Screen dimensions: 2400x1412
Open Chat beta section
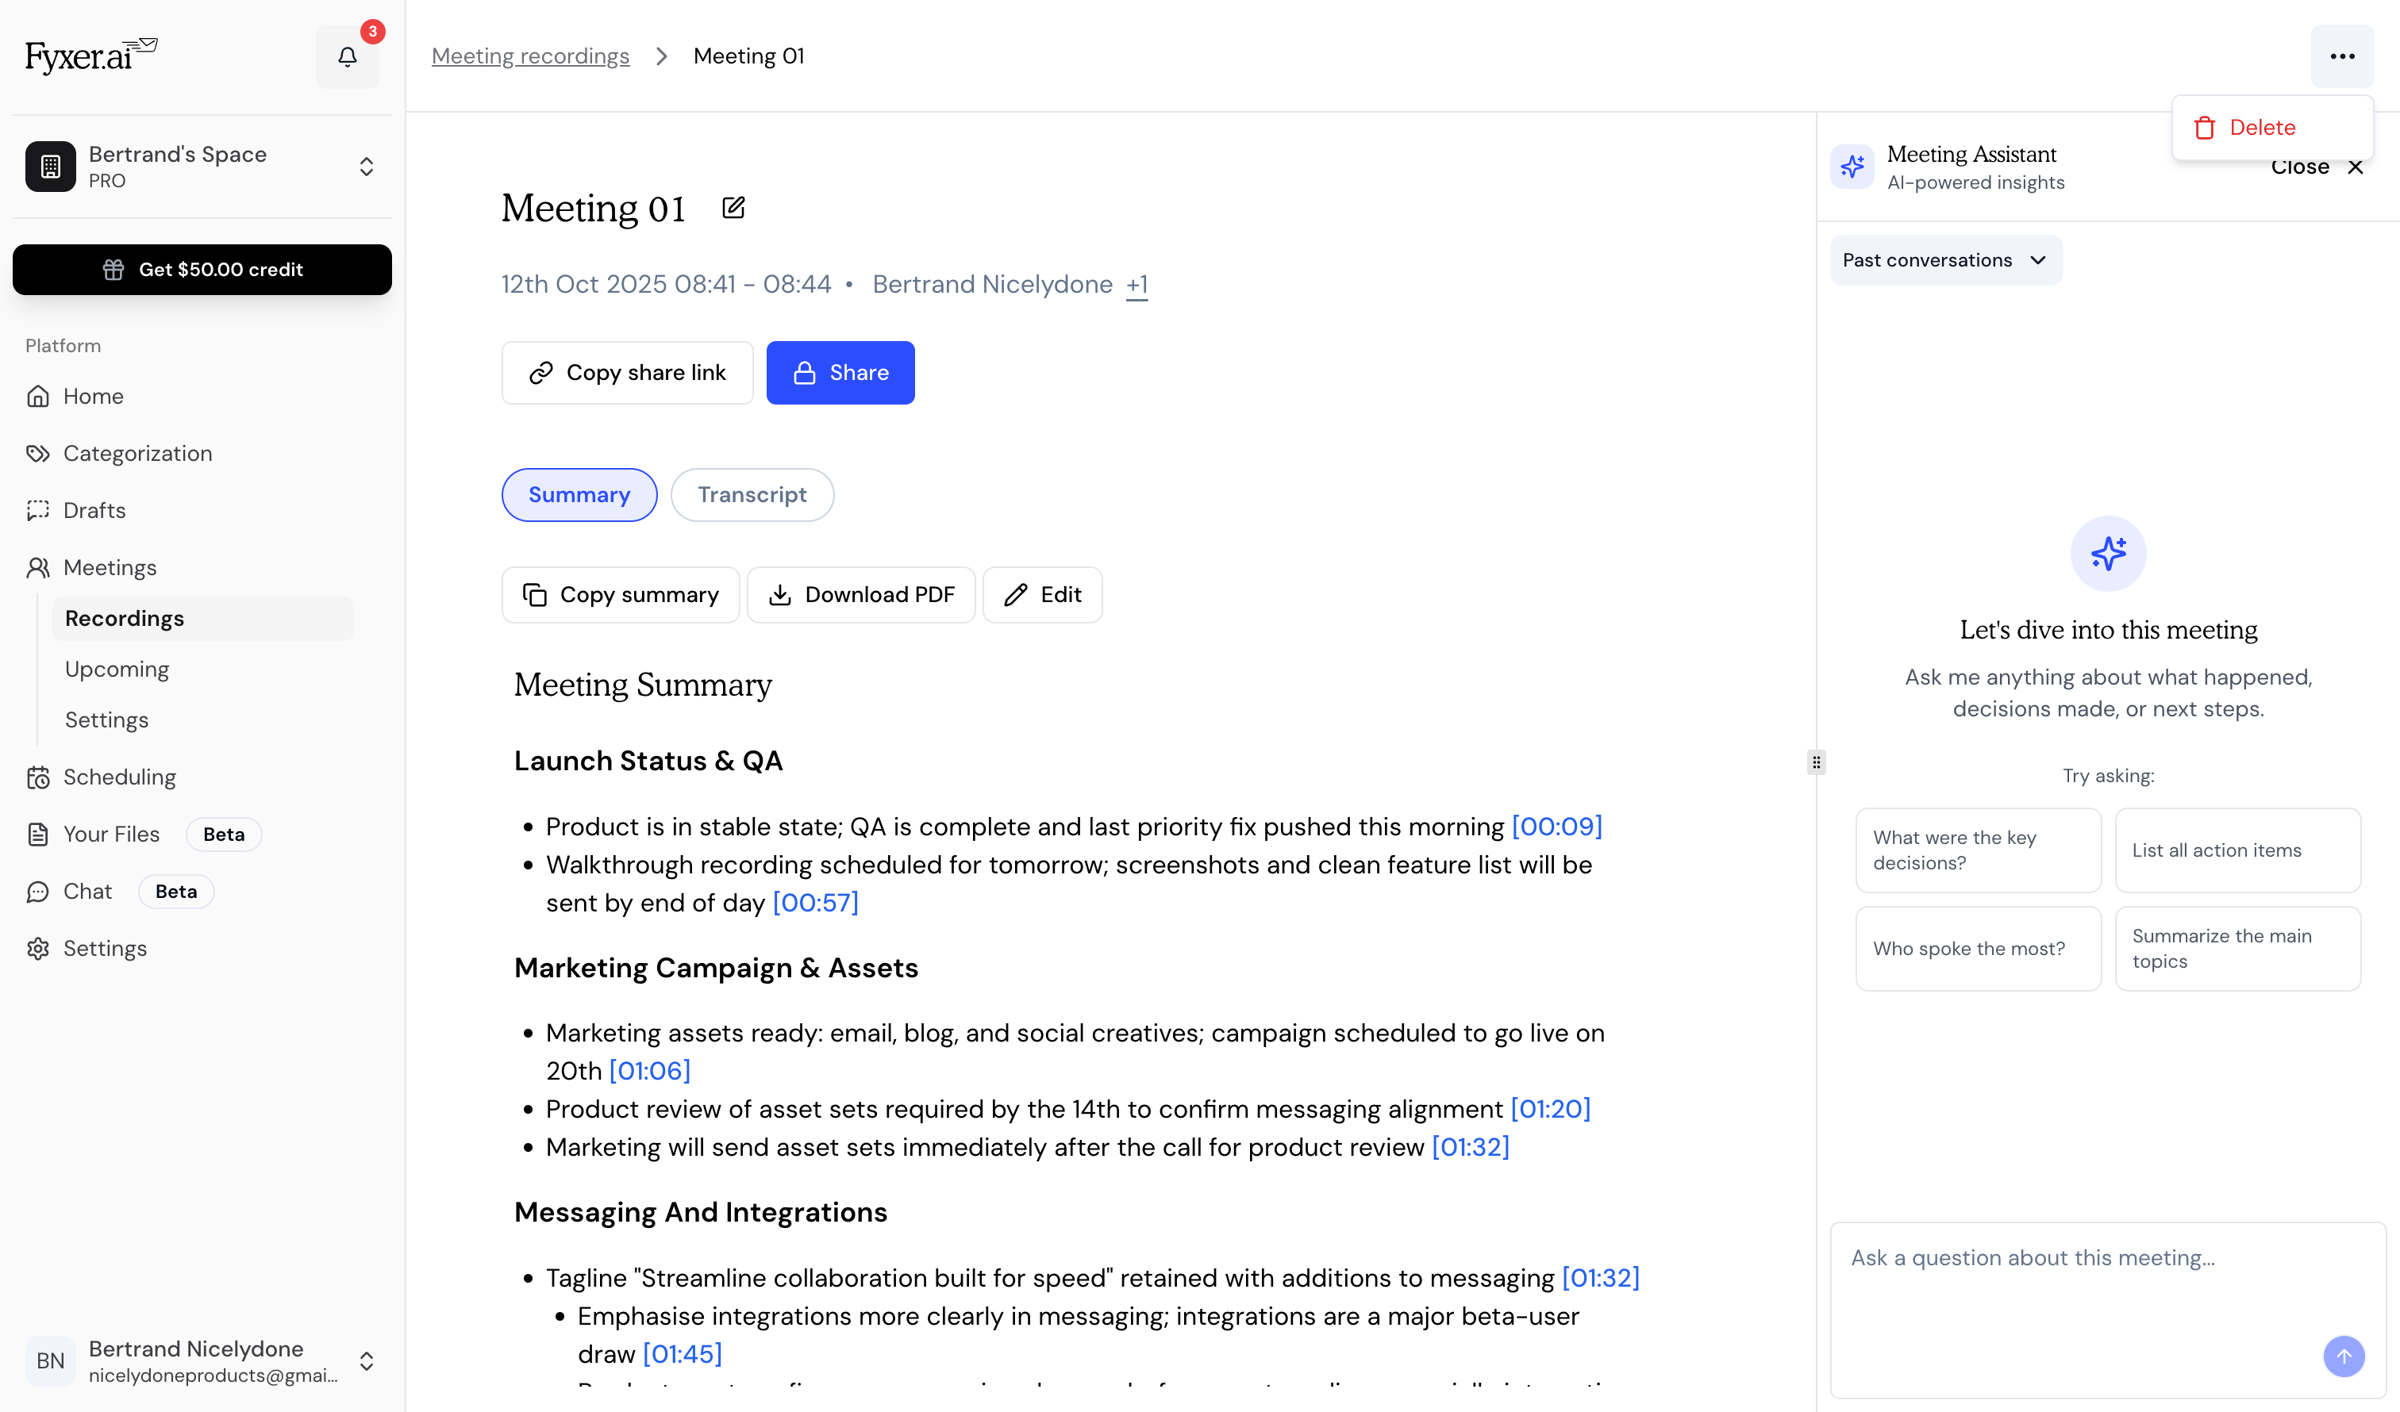coord(202,891)
